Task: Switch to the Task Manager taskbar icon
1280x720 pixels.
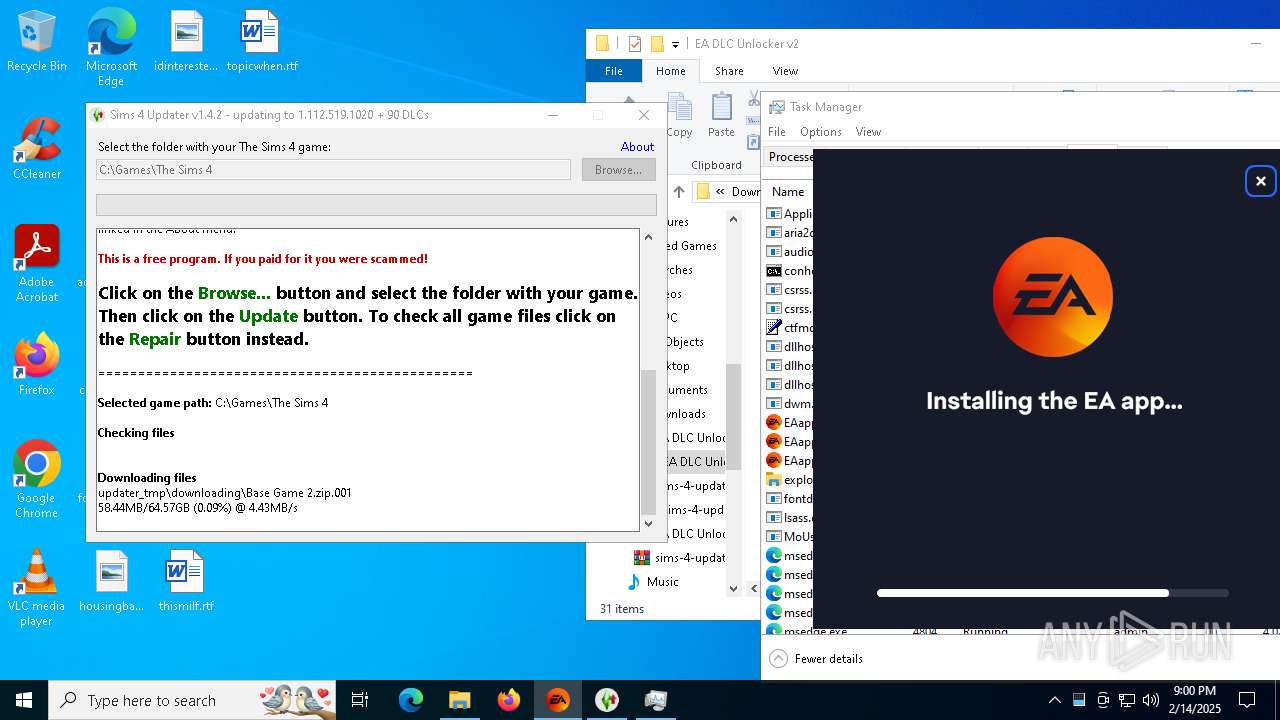Action: pos(655,700)
